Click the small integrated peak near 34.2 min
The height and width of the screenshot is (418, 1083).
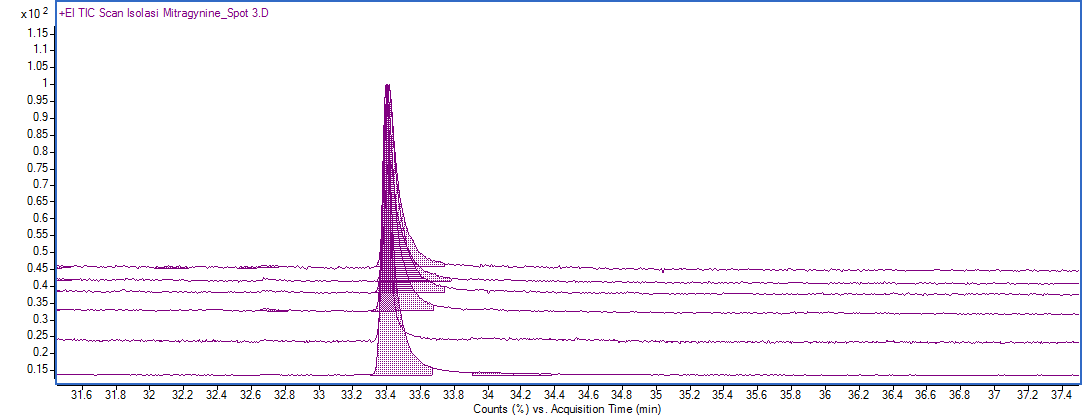pos(510,373)
